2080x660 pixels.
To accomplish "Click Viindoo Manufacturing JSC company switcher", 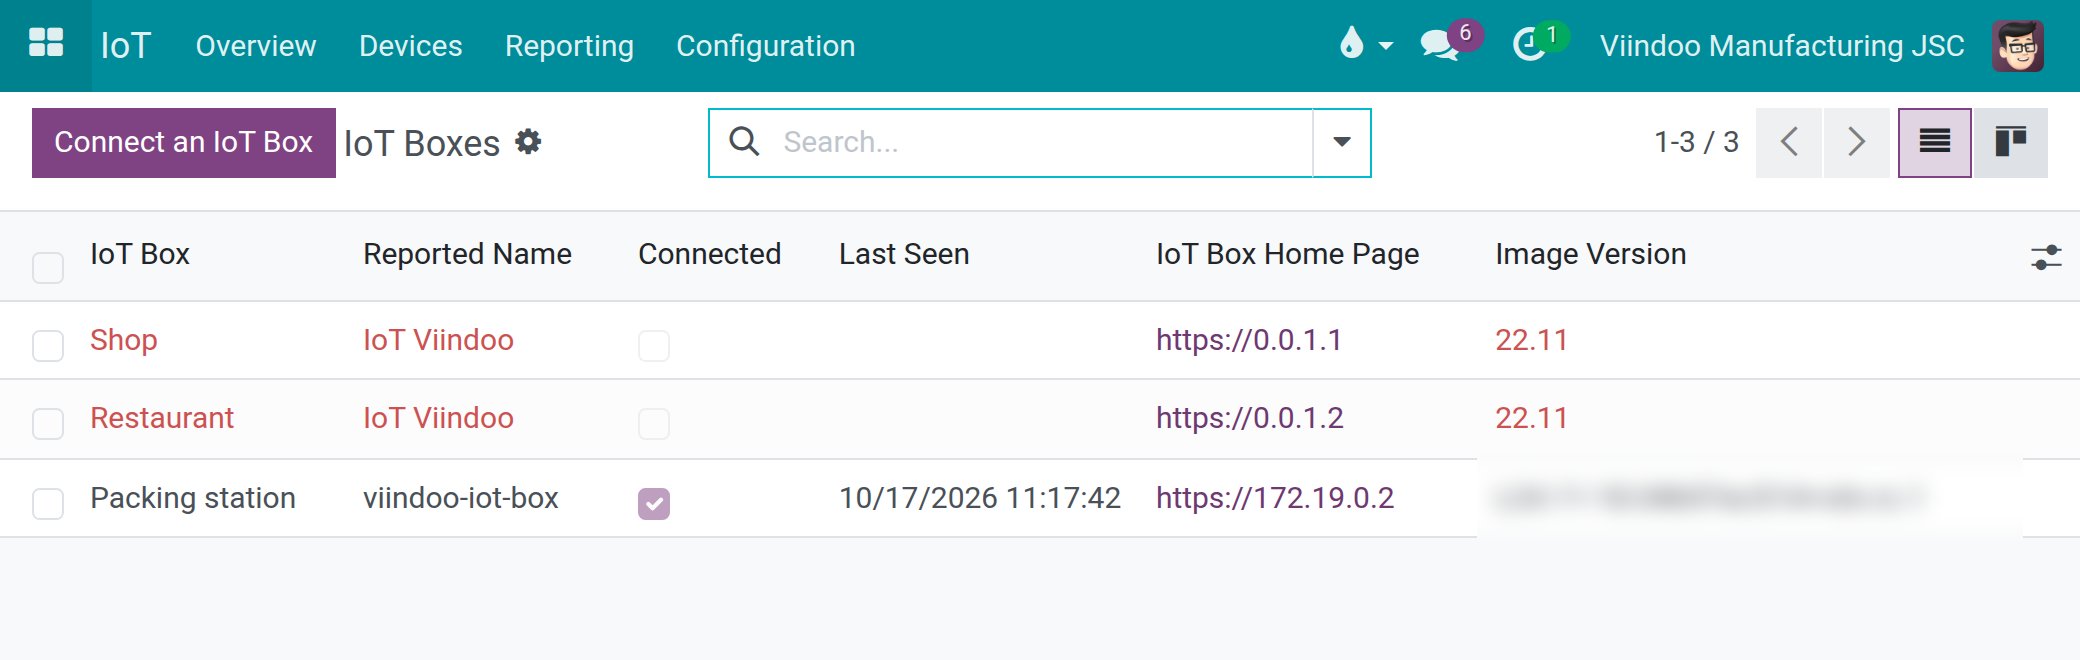I will point(1782,46).
